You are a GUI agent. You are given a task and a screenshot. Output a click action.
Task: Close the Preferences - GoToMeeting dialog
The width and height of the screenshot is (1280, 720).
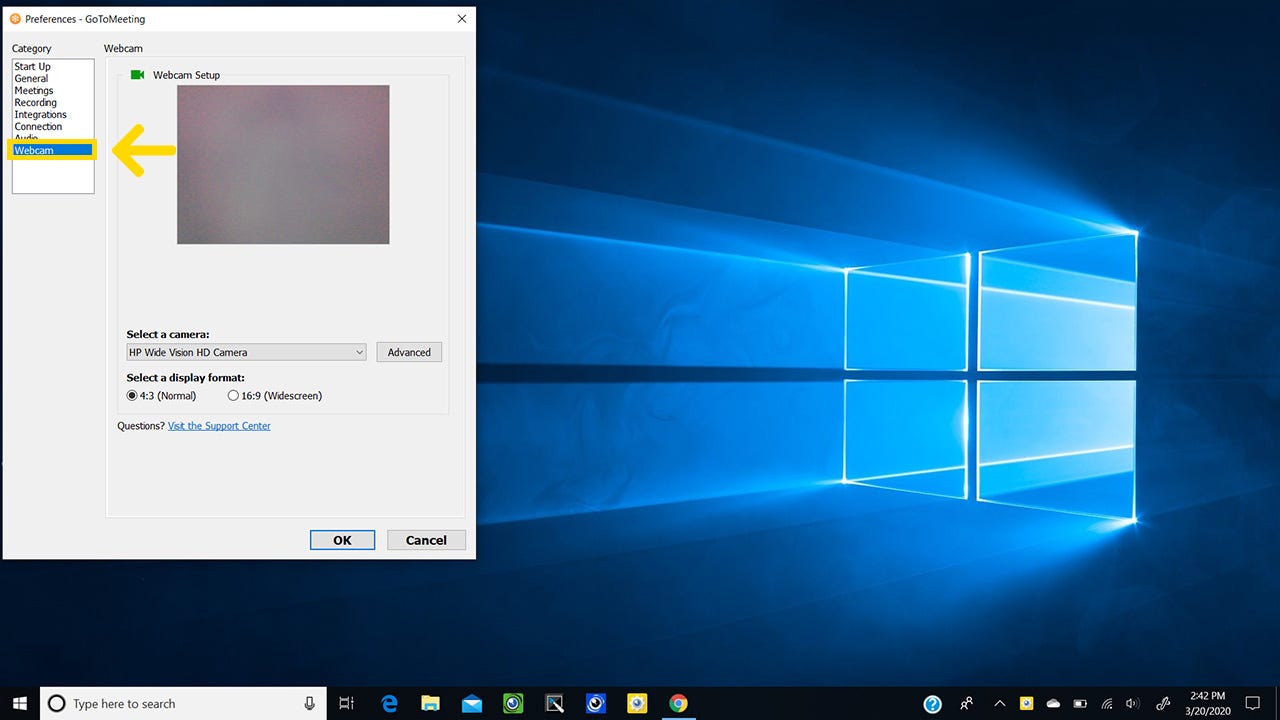(462, 19)
